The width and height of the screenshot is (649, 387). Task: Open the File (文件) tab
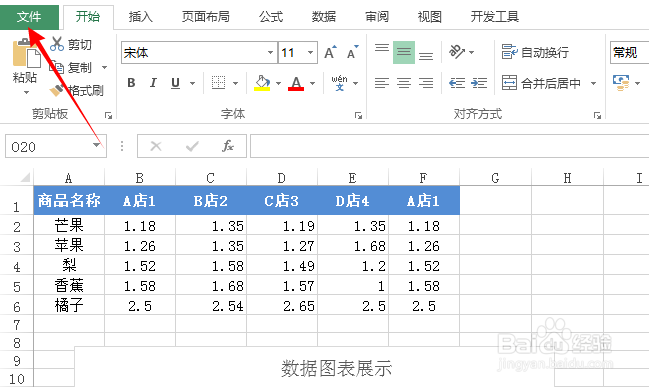(29, 17)
